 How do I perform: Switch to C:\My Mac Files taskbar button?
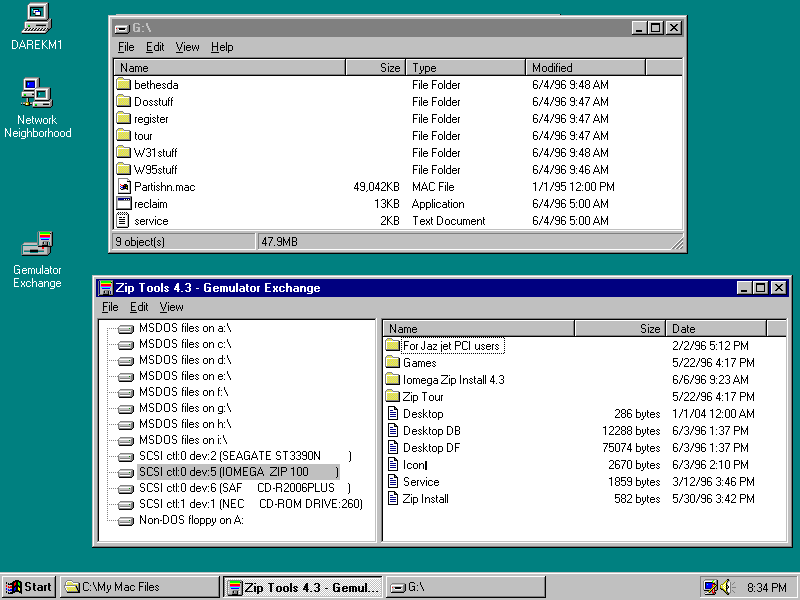coord(139,587)
